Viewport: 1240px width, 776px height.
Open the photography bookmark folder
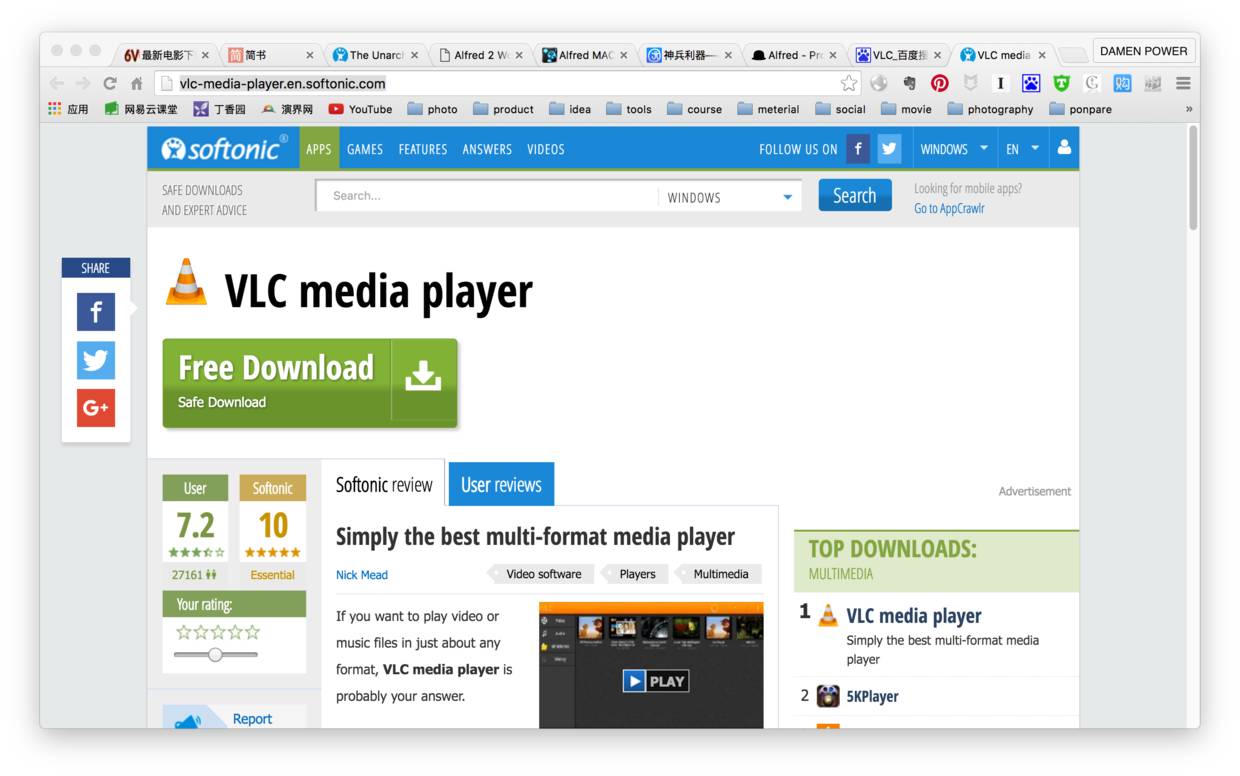990,109
